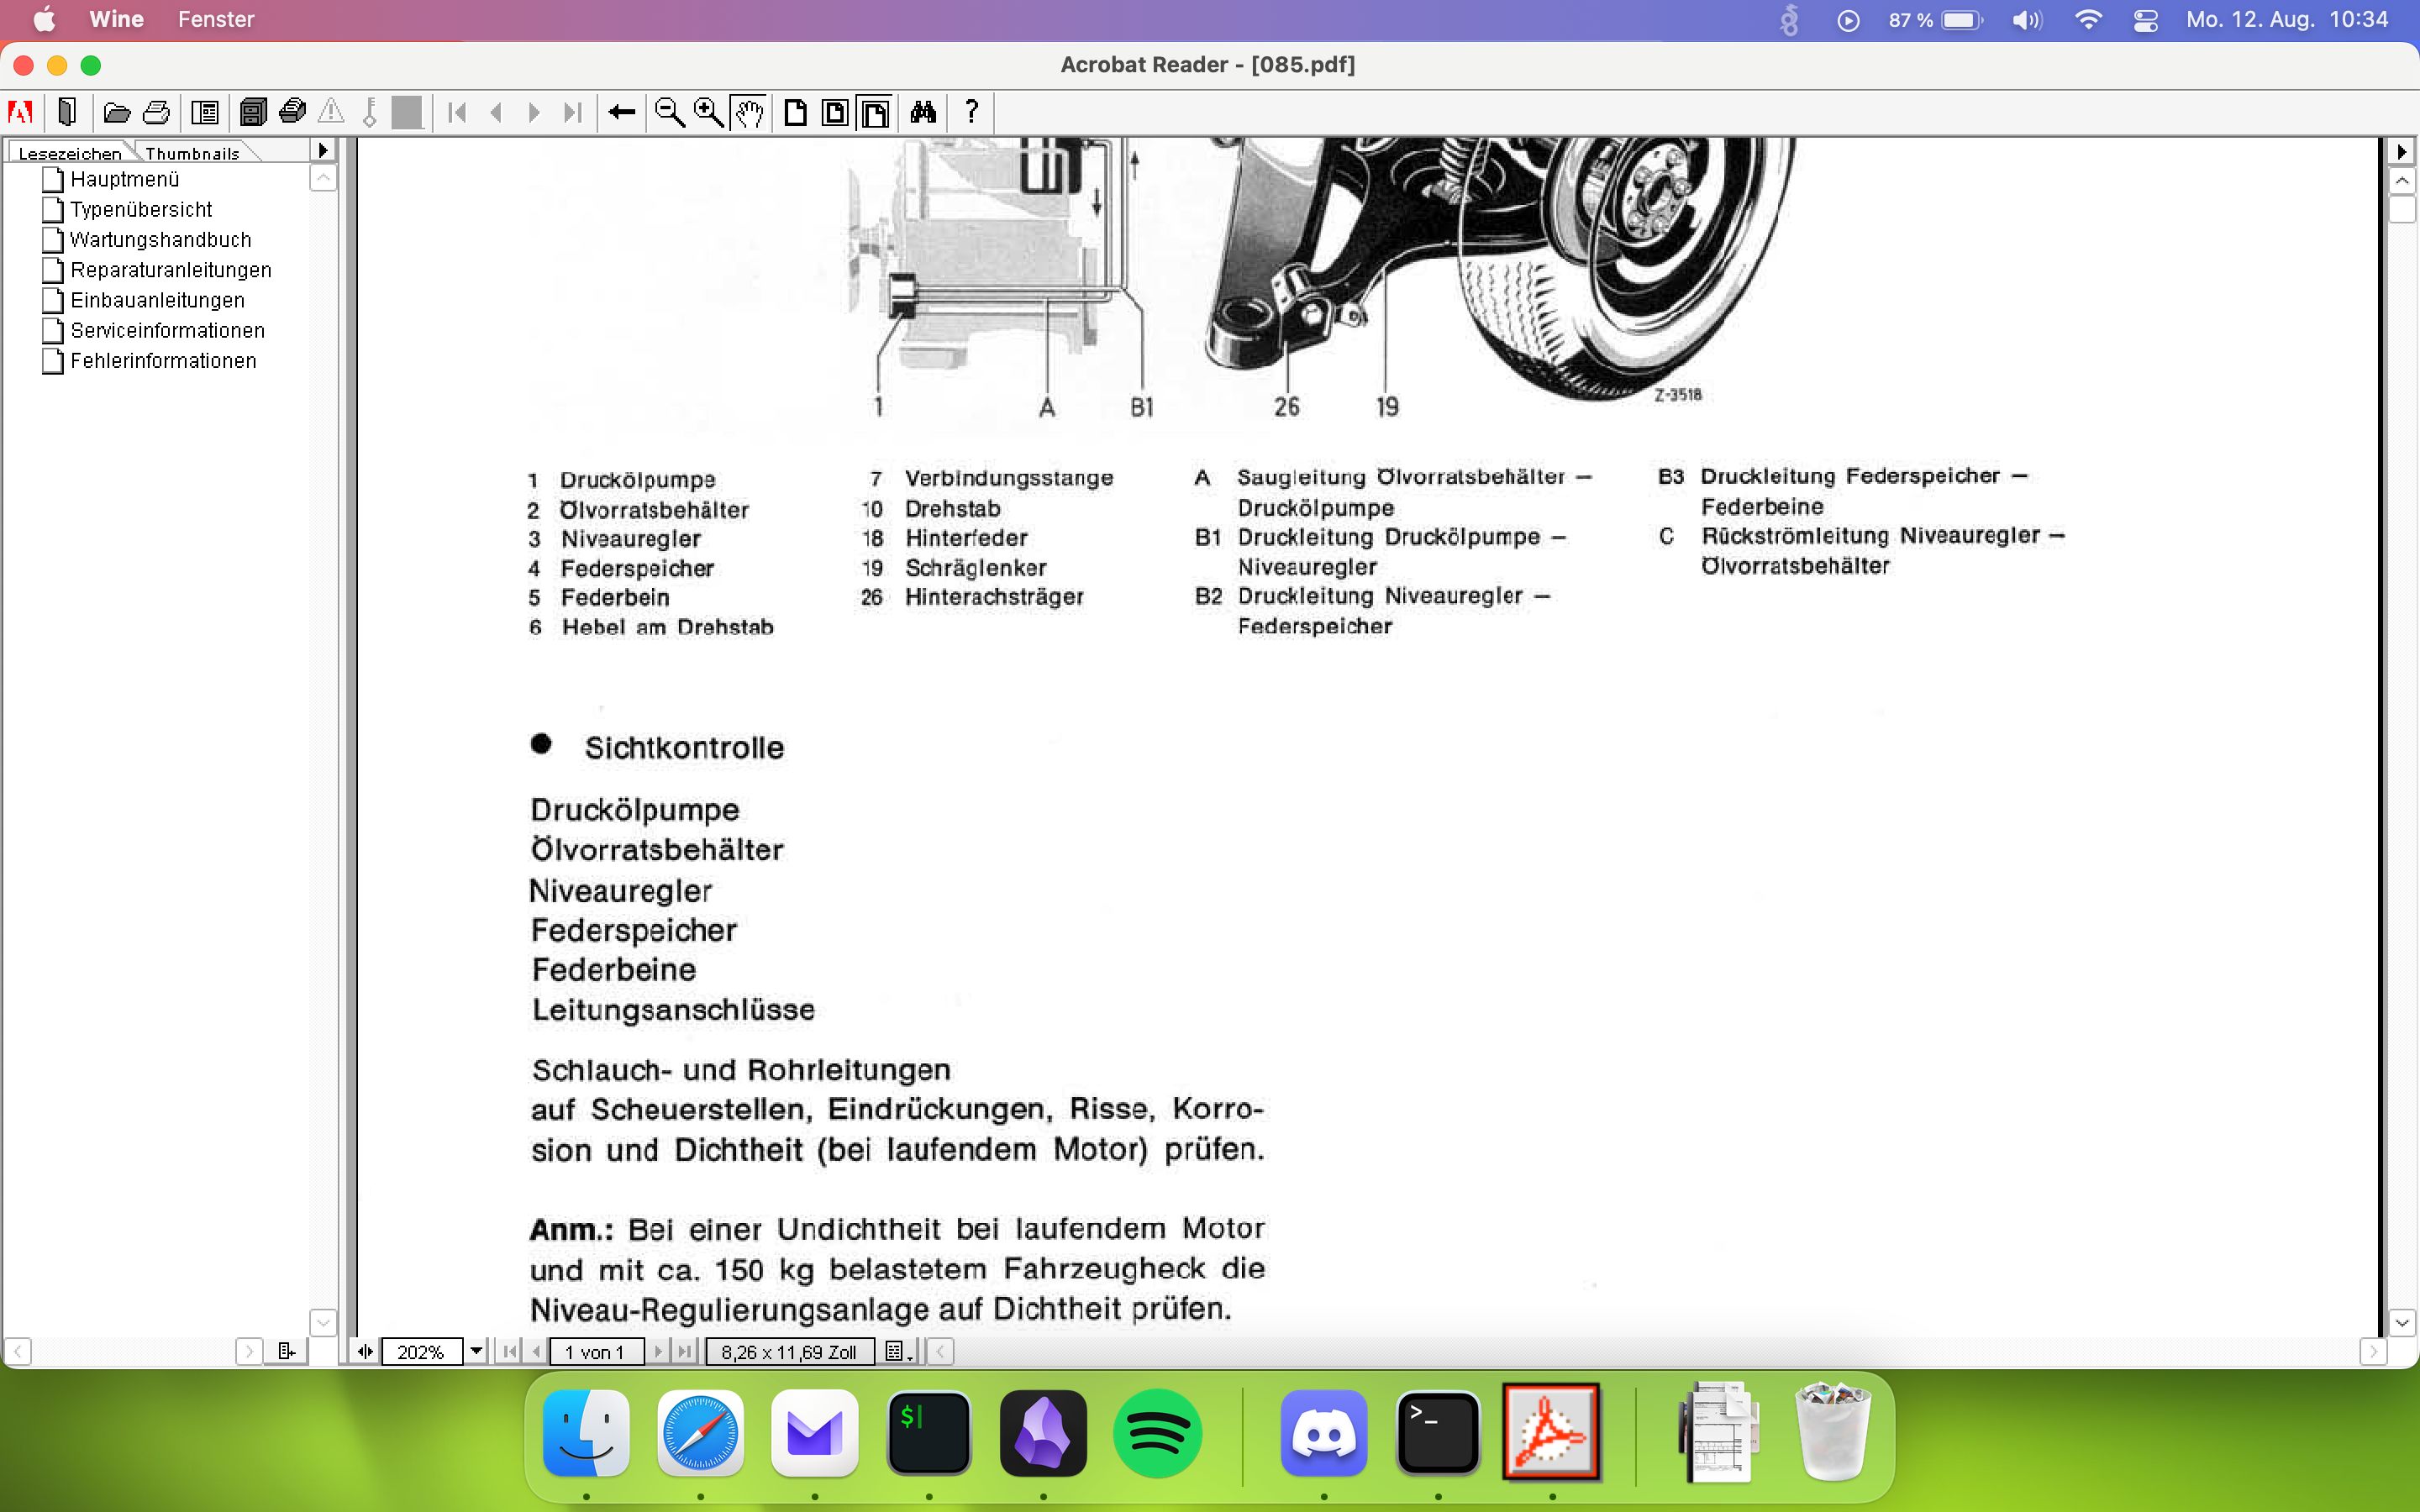Click the go back arrow icon
Viewport: 2420px width, 1512px height.
[621, 112]
